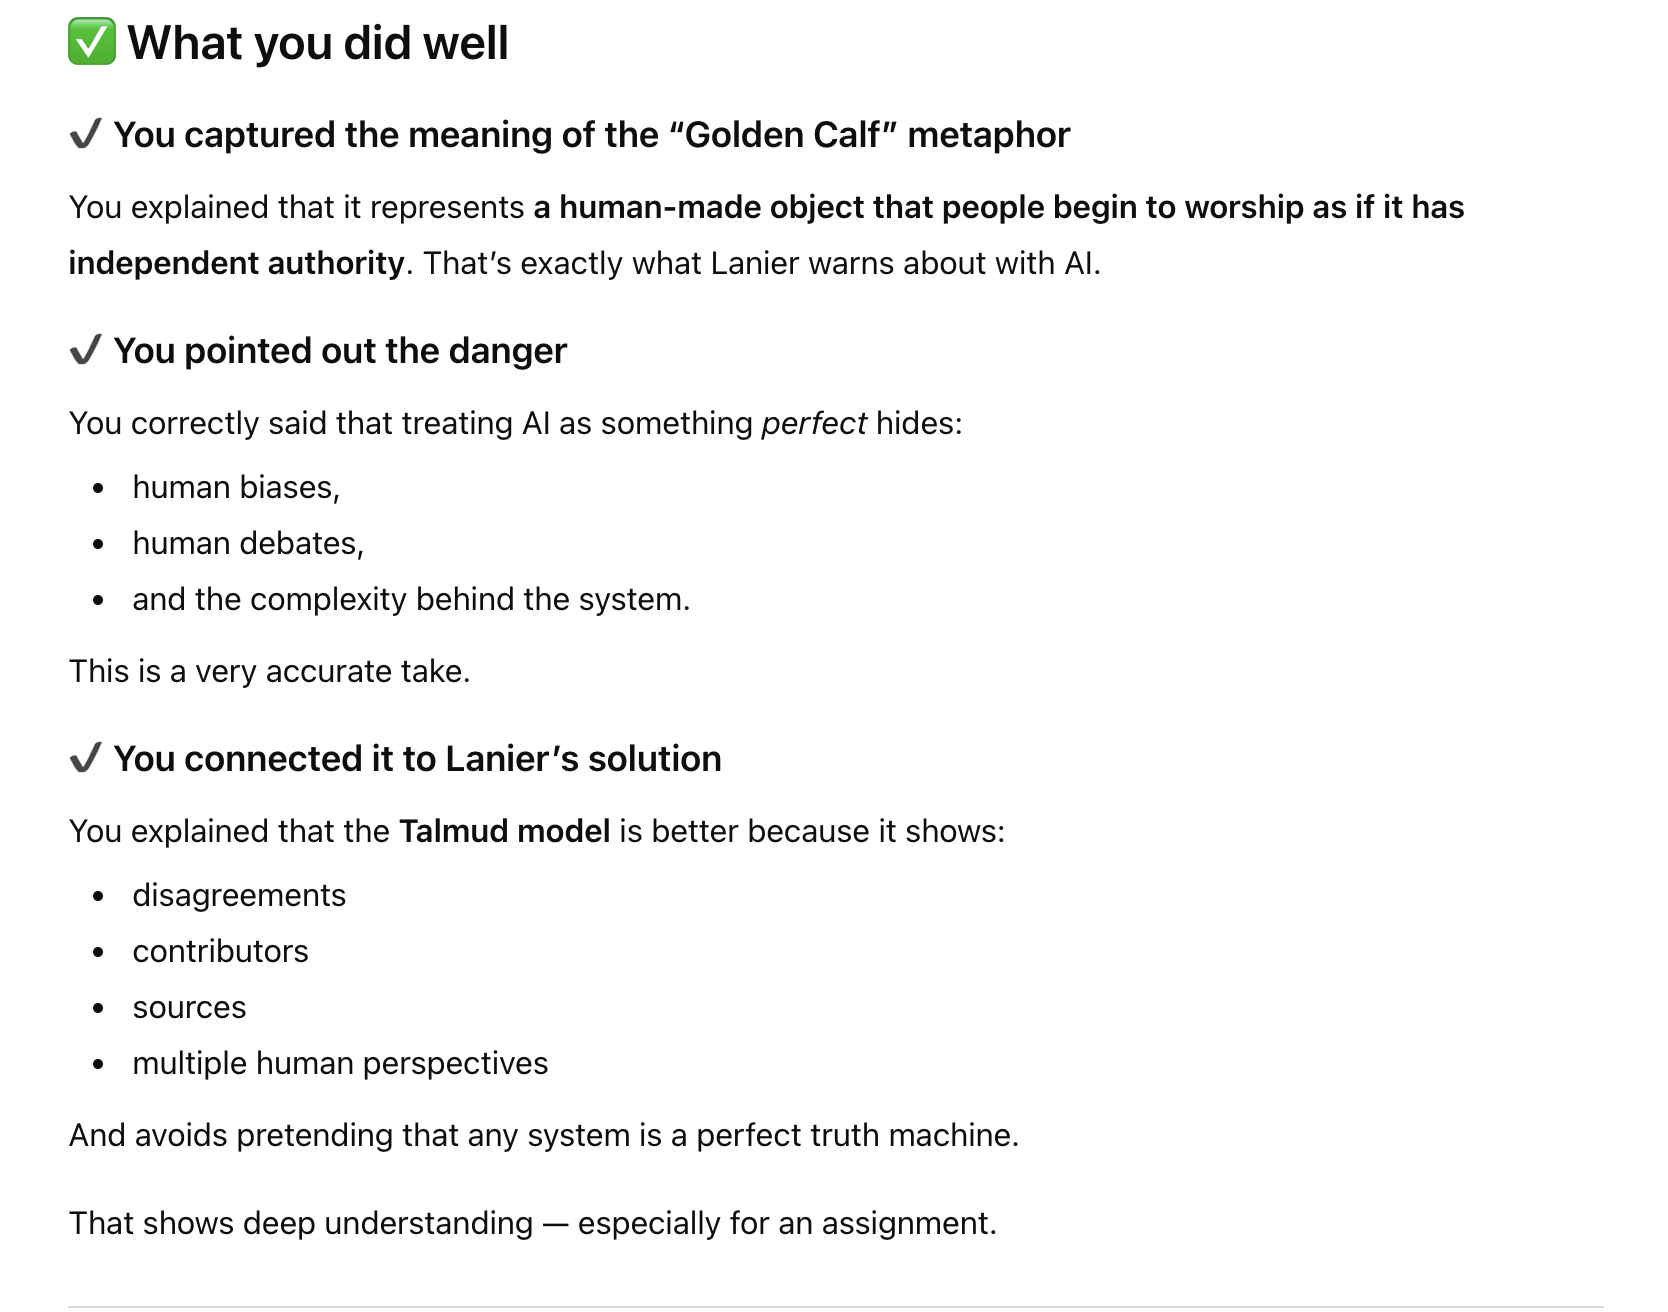Viewport: 1668px width, 1312px height.
Task: Click the "What you did well" heading
Action: (x=318, y=43)
